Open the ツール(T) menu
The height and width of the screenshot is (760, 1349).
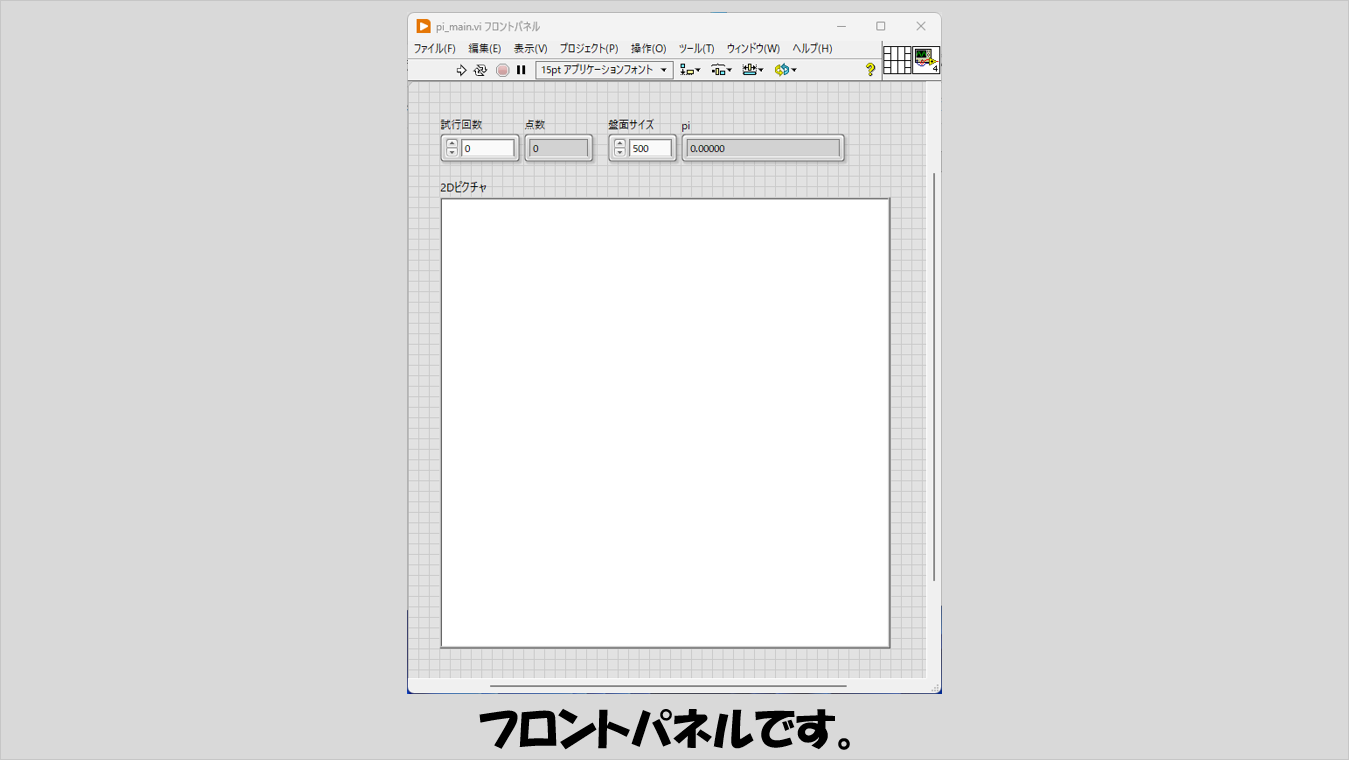pyautogui.click(x=696, y=49)
